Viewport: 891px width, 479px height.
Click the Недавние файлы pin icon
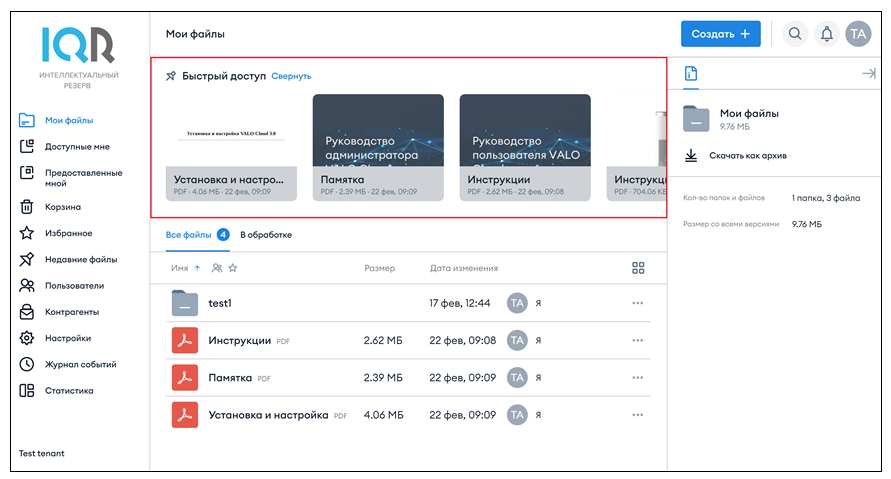(27, 259)
